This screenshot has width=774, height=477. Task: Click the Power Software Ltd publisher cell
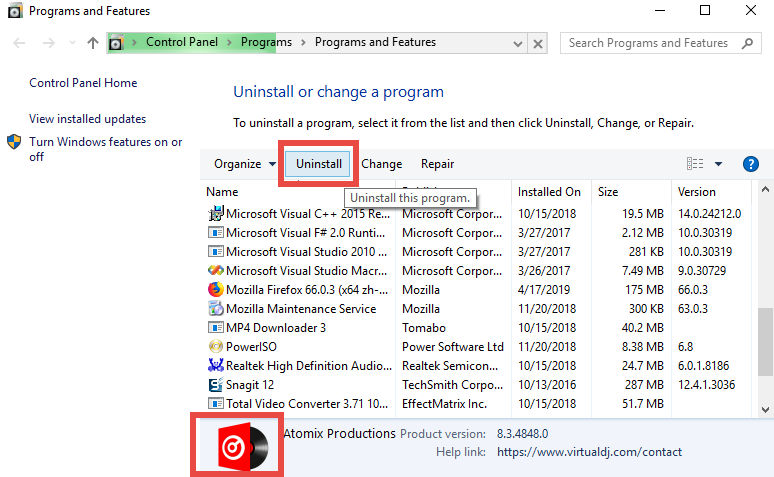453,347
